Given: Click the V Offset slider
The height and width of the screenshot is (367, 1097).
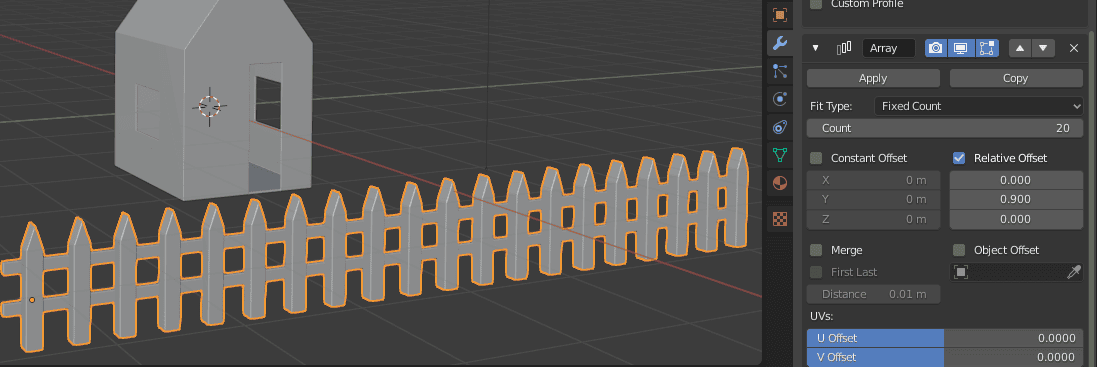Looking at the screenshot, I should pos(944,357).
